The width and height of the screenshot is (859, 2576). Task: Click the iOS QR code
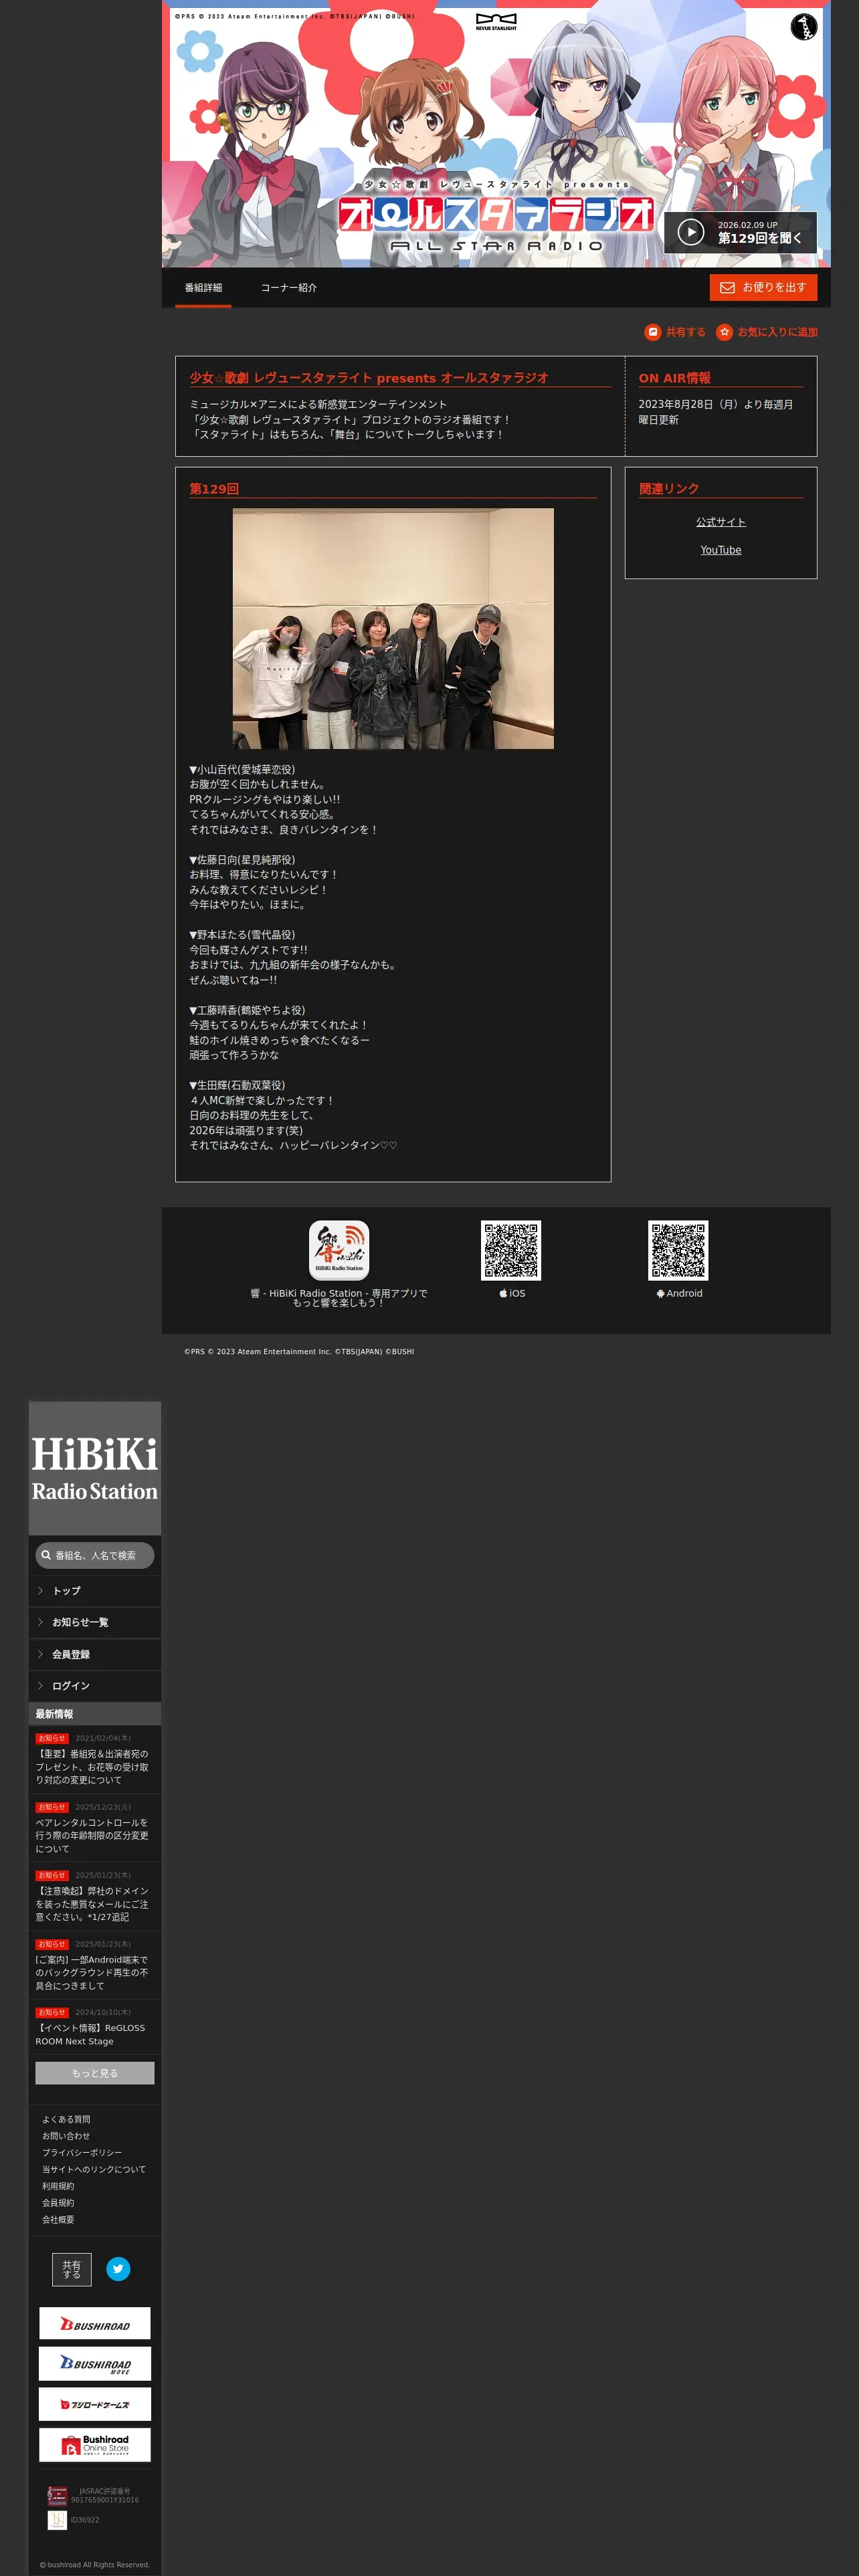click(x=511, y=1250)
